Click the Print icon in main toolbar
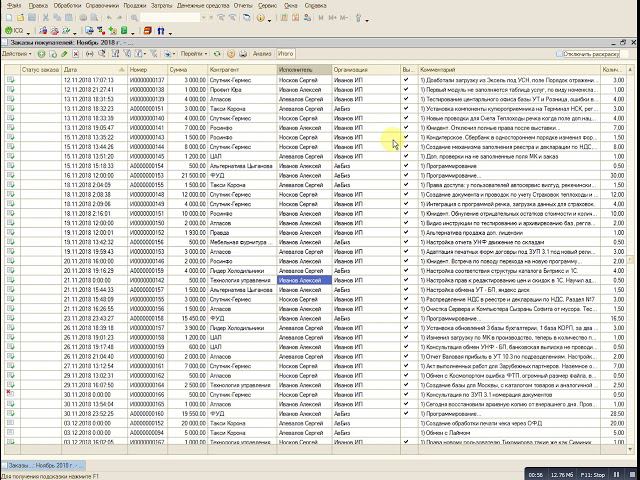This screenshot has width=640, height=480. coord(83,18)
